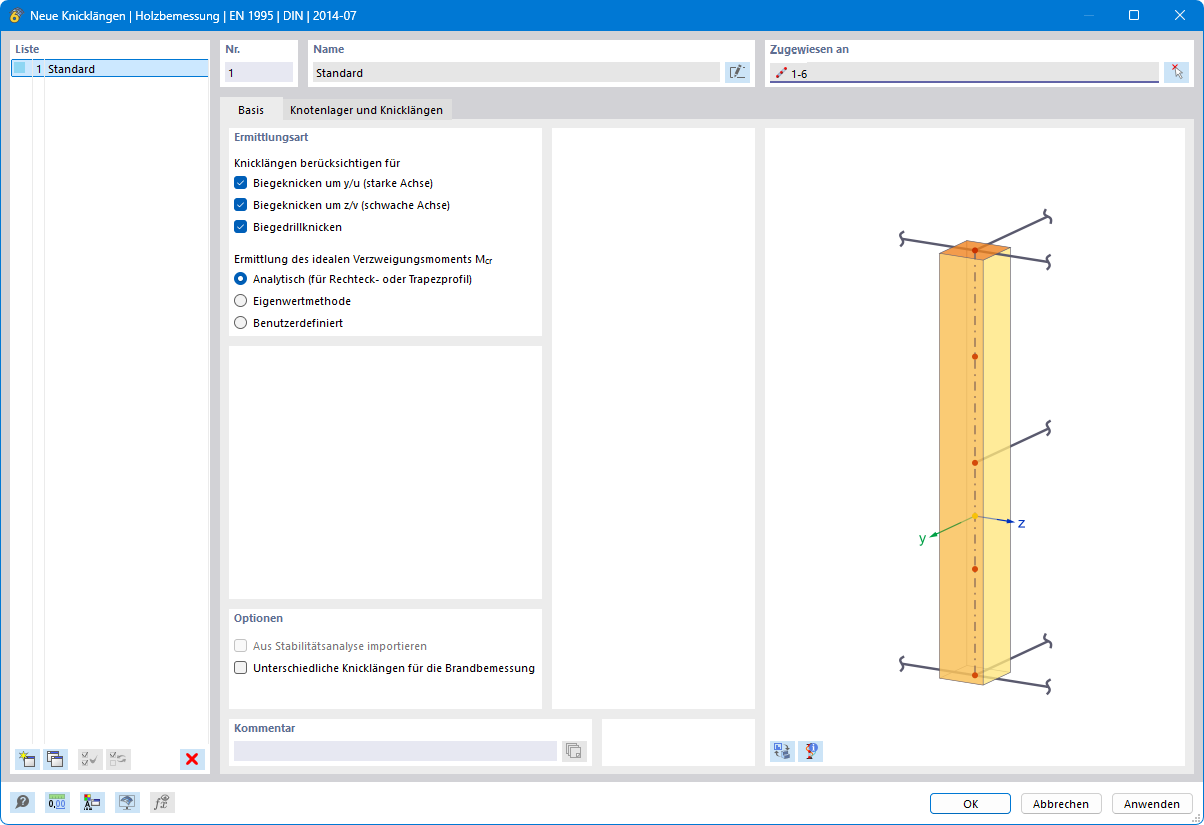Screen dimensions: 1204x825
Task: Uncheck the Biegedrillknicken checkbox
Action: coord(240,227)
